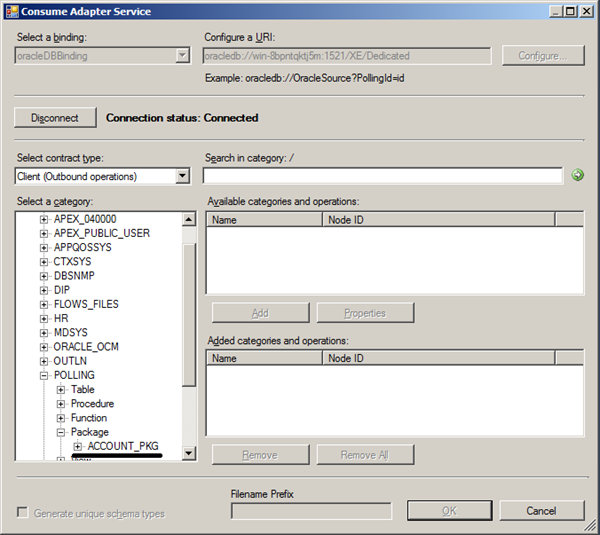Open the Select contract type dropdown
The image size is (600, 535).
coord(182,176)
